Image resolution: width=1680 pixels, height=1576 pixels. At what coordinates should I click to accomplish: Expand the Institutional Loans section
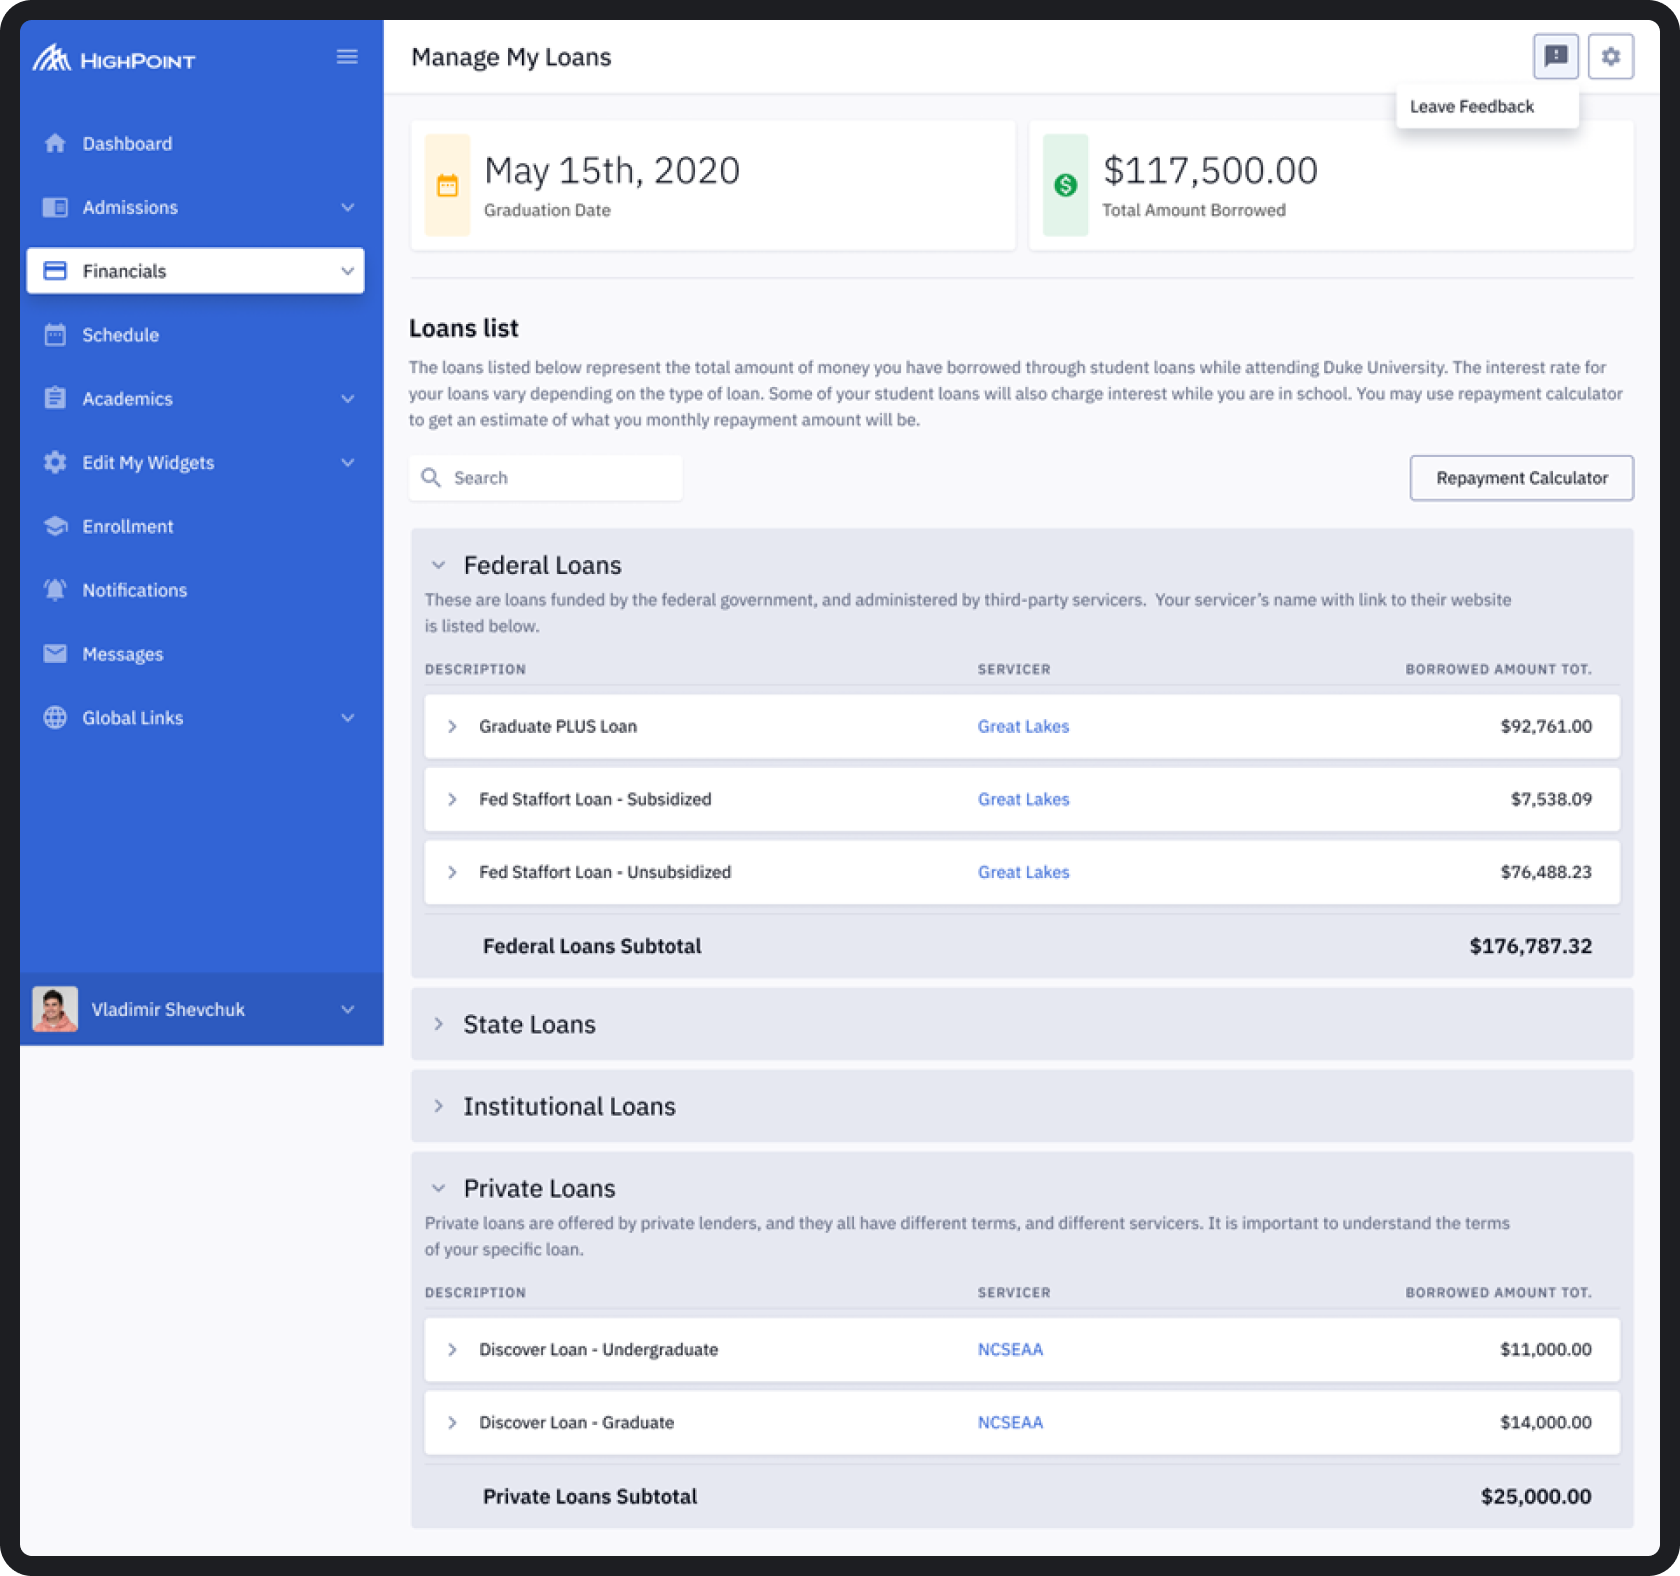coord(438,1107)
